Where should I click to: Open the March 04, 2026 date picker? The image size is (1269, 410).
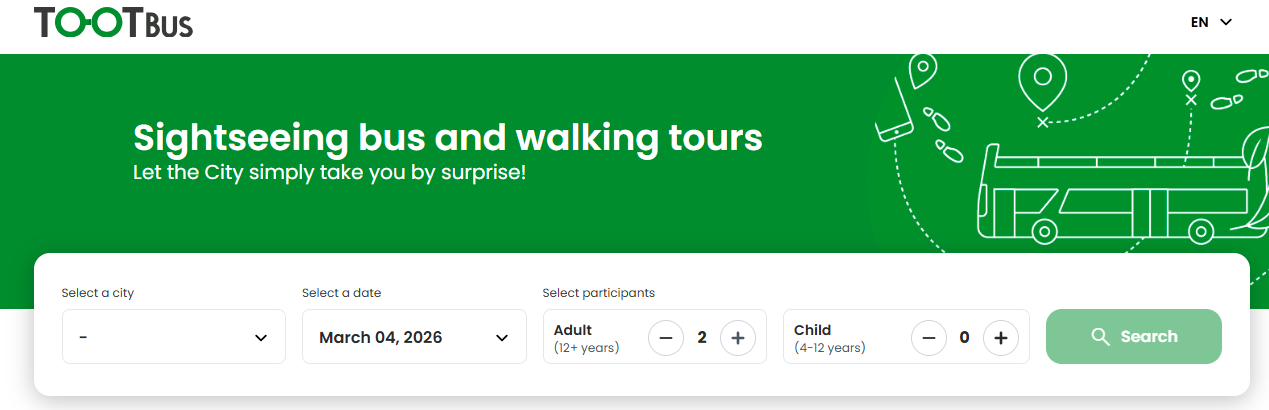click(414, 337)
